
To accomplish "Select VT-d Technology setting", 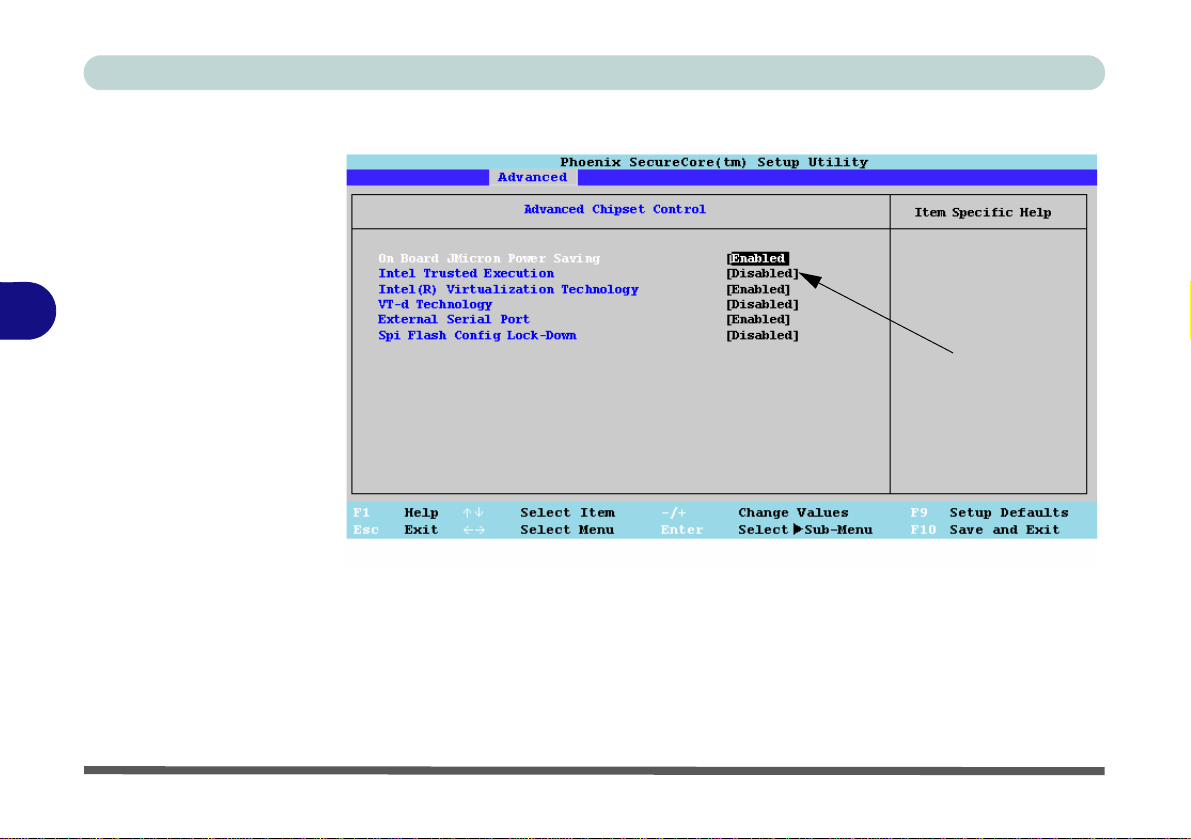I will coord(435,304).
